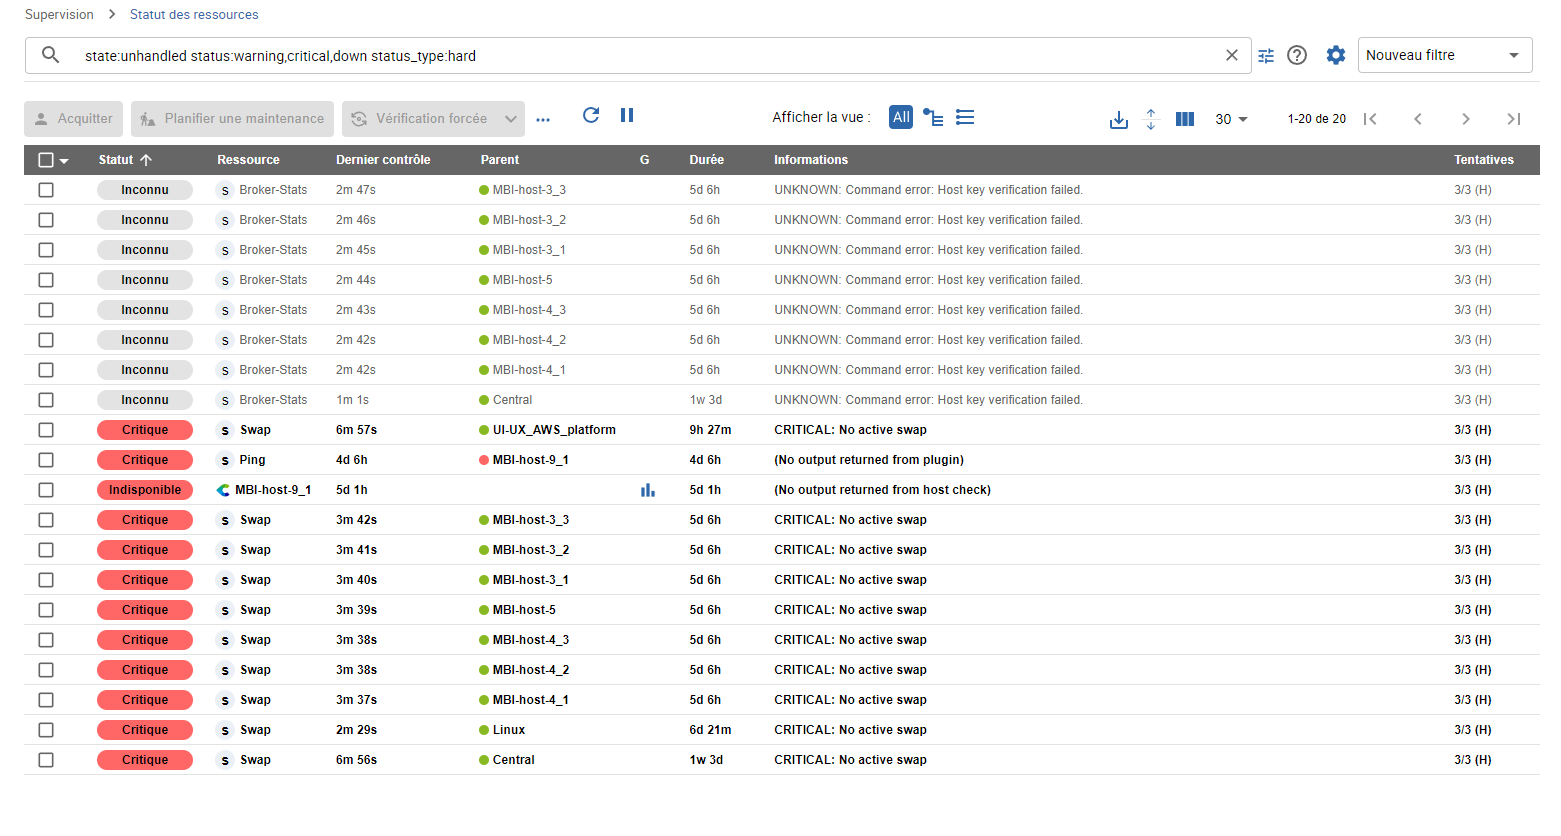Image resolution: width=1561 pixels, height=836 pixels.
Task: Sort by Dernier contrôle column header
Action: coord(383,160)
